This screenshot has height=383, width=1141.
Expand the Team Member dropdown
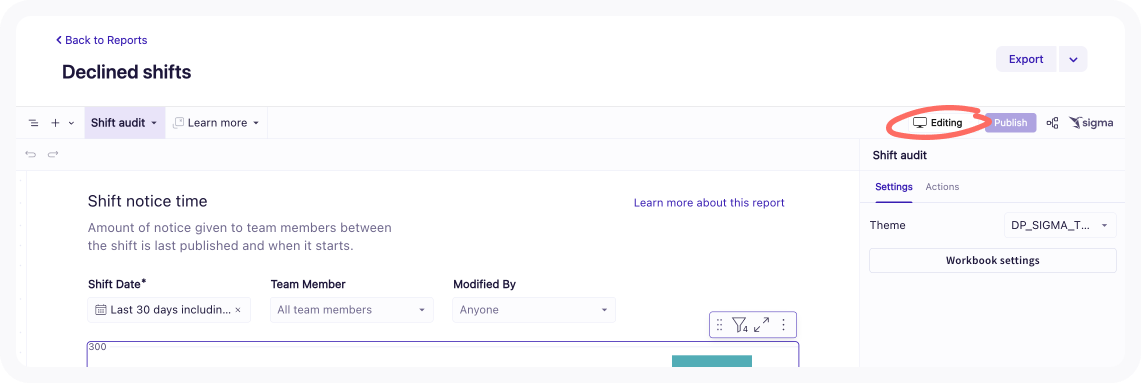coord(351,310)
